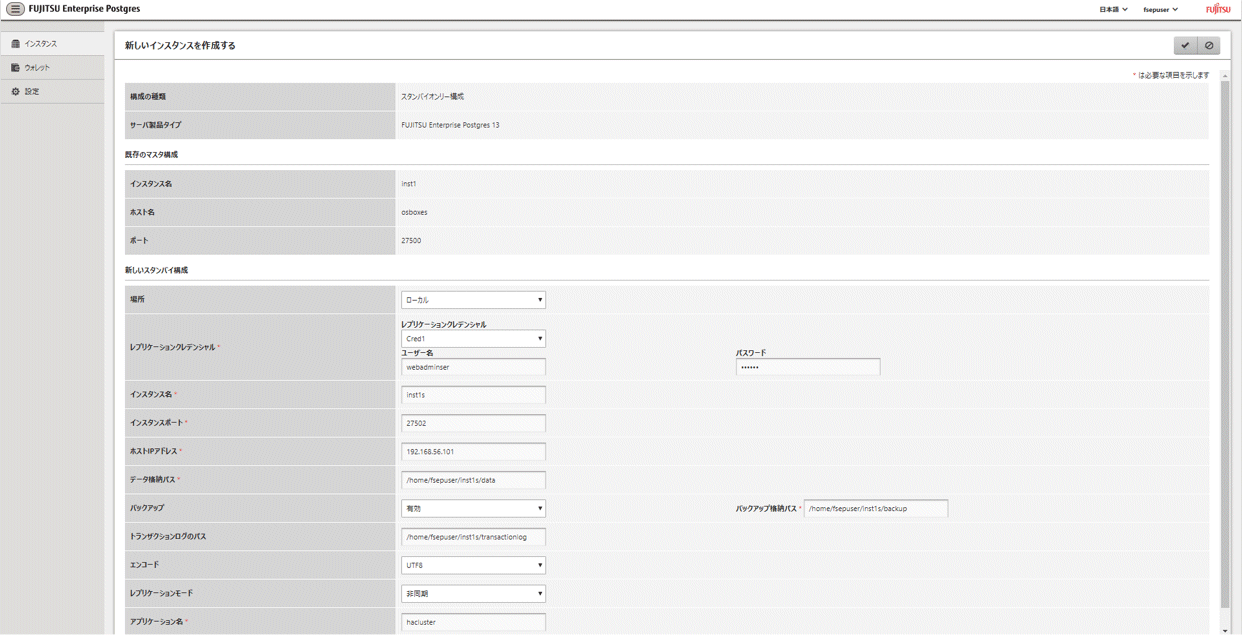This screenshot has height=635, width=1242.
Task: Select the host name osboxes
Action: click(414, 212)
